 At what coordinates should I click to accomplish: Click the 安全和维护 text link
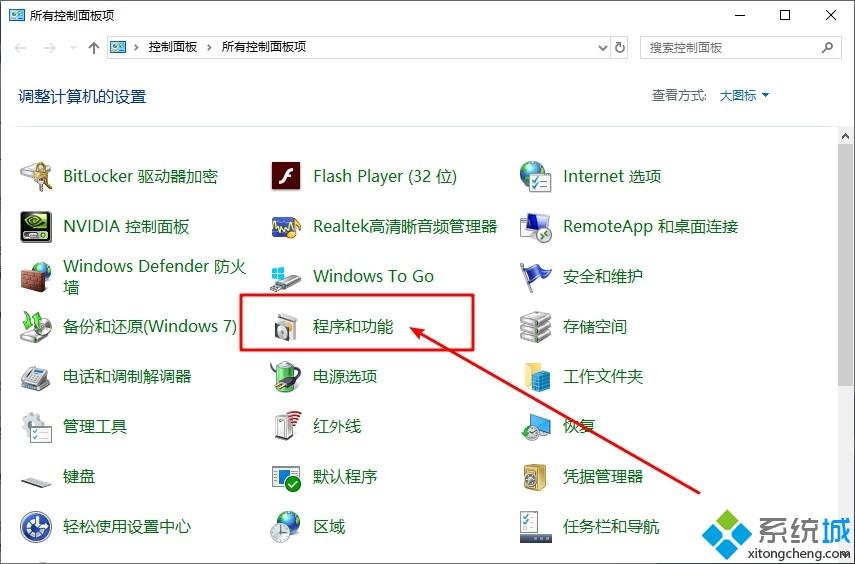pos(603,277)
